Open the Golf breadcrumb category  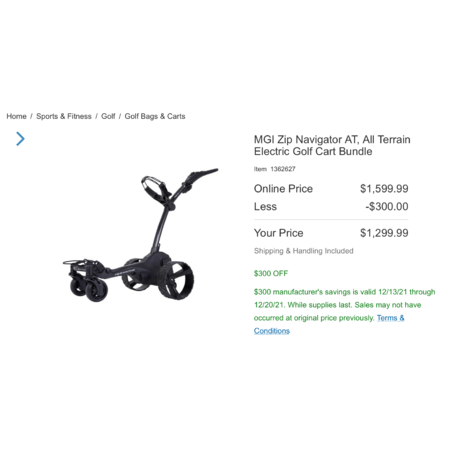click(108, 116)
